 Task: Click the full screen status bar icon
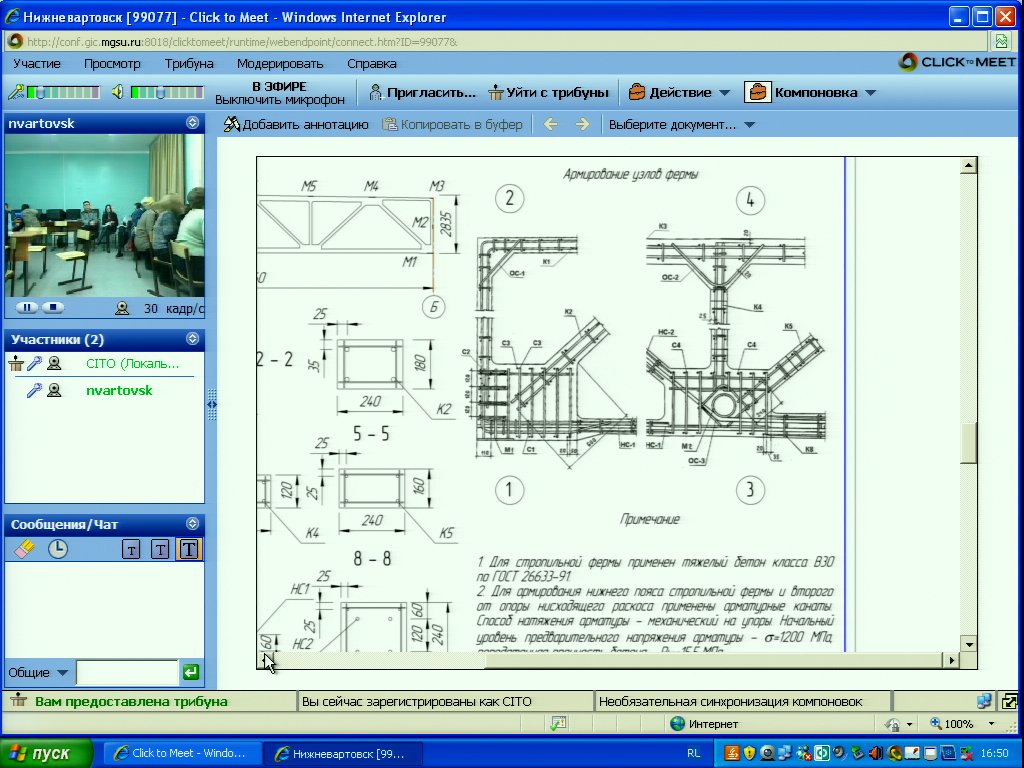coord(1010,701)
